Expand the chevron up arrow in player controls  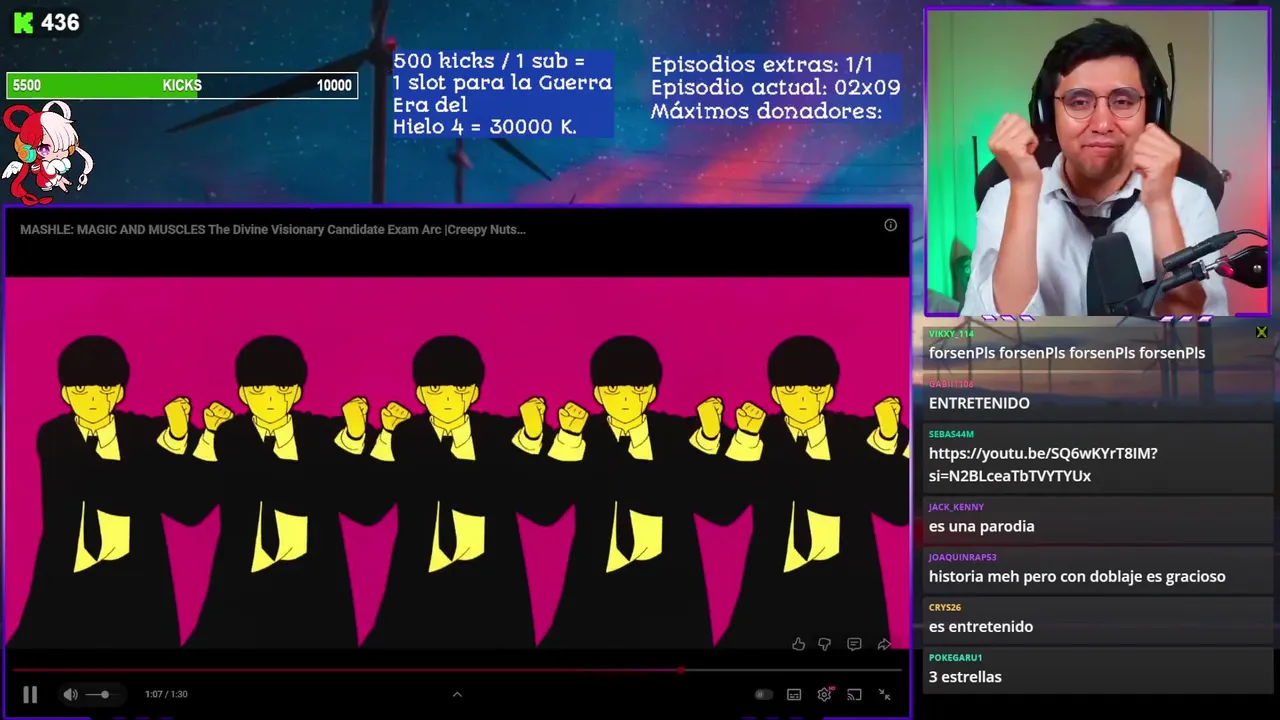(457, 694)
